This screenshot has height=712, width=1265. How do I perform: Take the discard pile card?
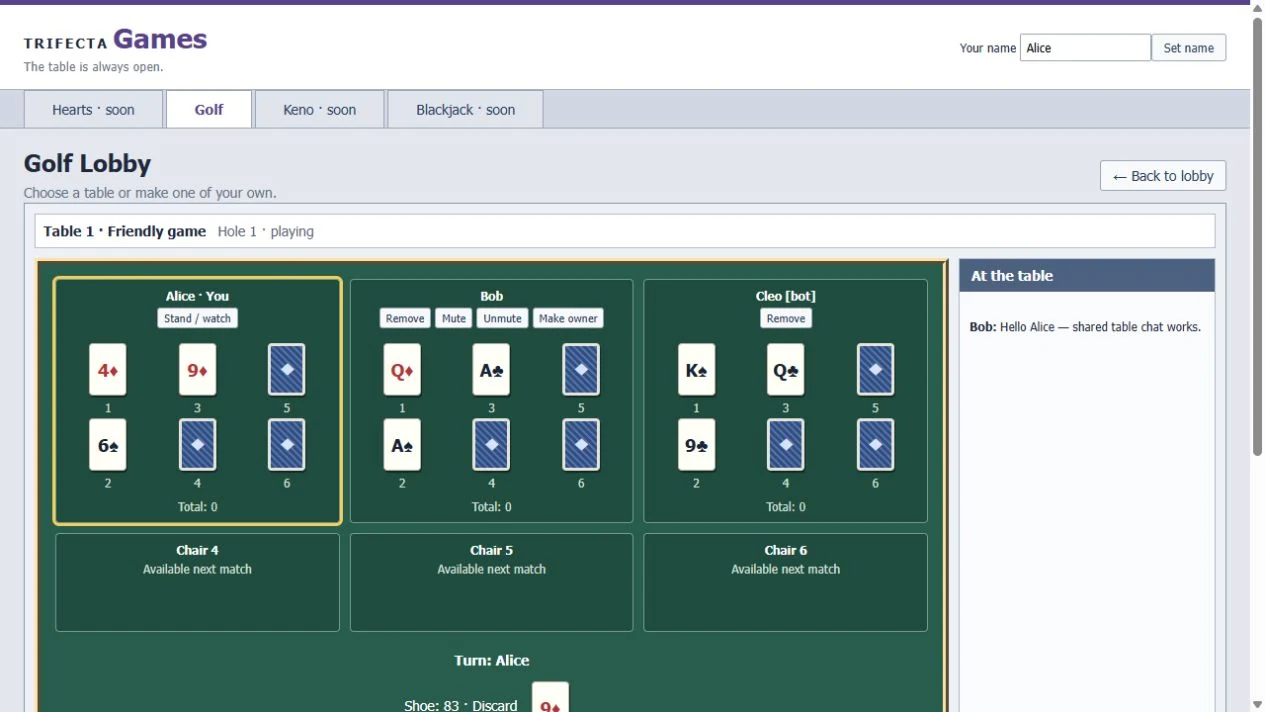[x=550, y=697]
